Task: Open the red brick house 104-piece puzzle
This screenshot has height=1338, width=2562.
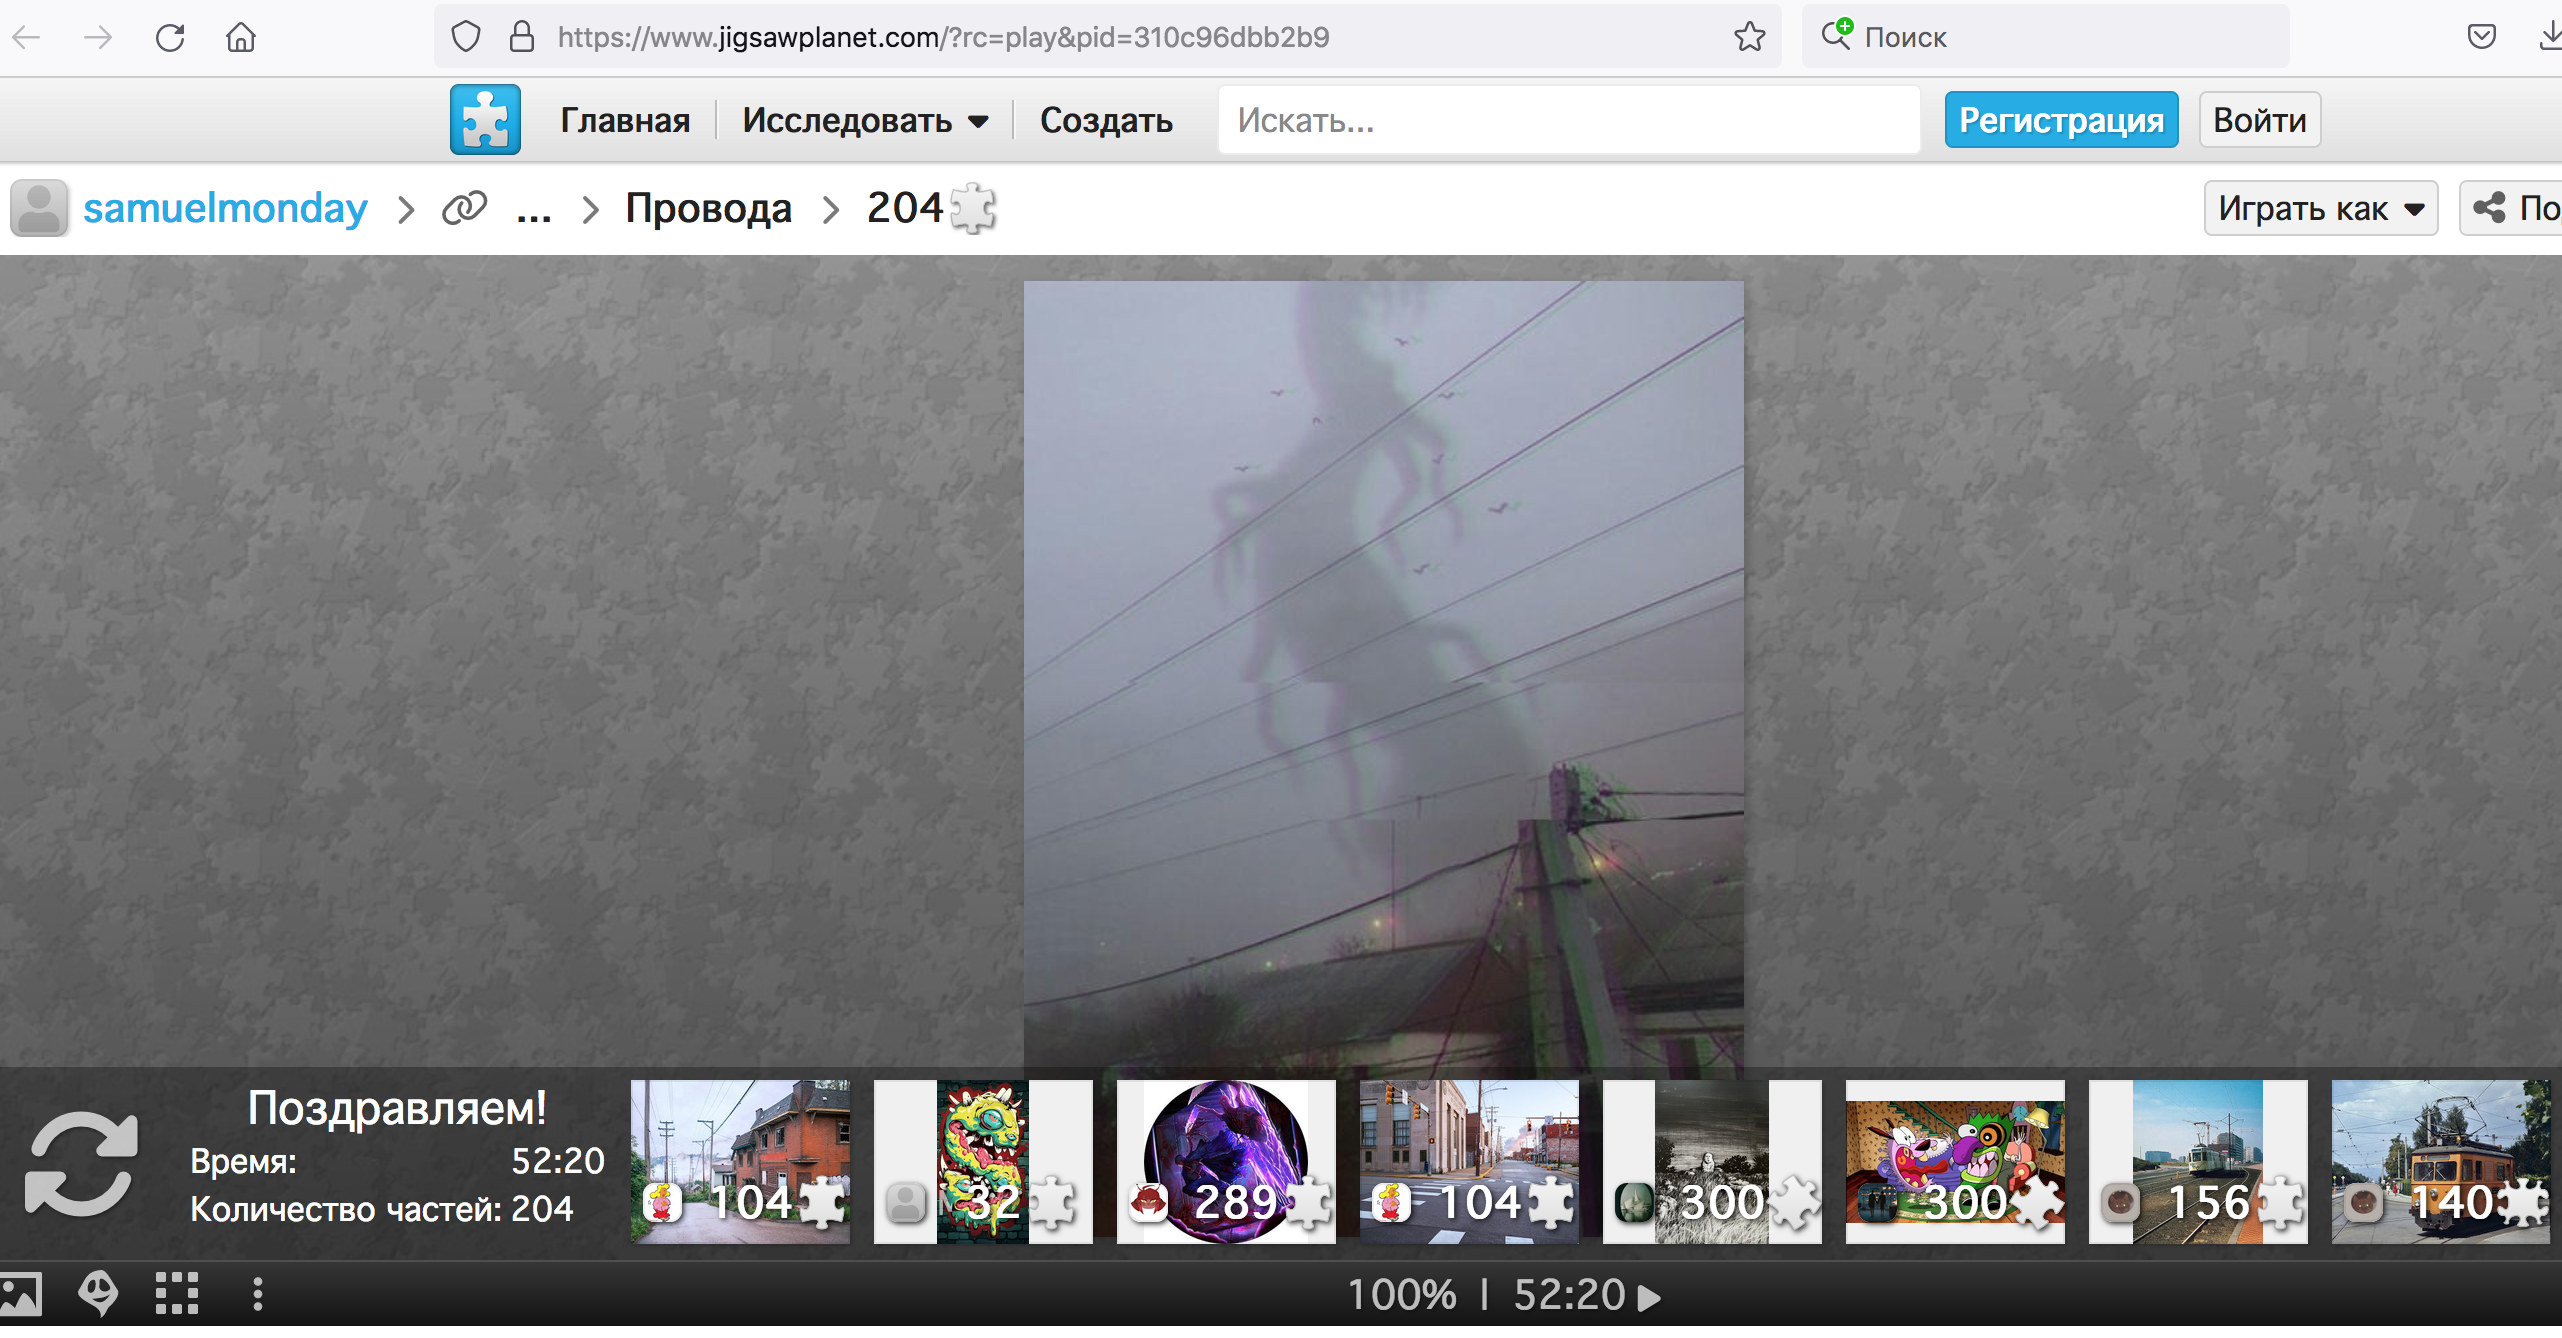Action: [x=740, y=1162]
